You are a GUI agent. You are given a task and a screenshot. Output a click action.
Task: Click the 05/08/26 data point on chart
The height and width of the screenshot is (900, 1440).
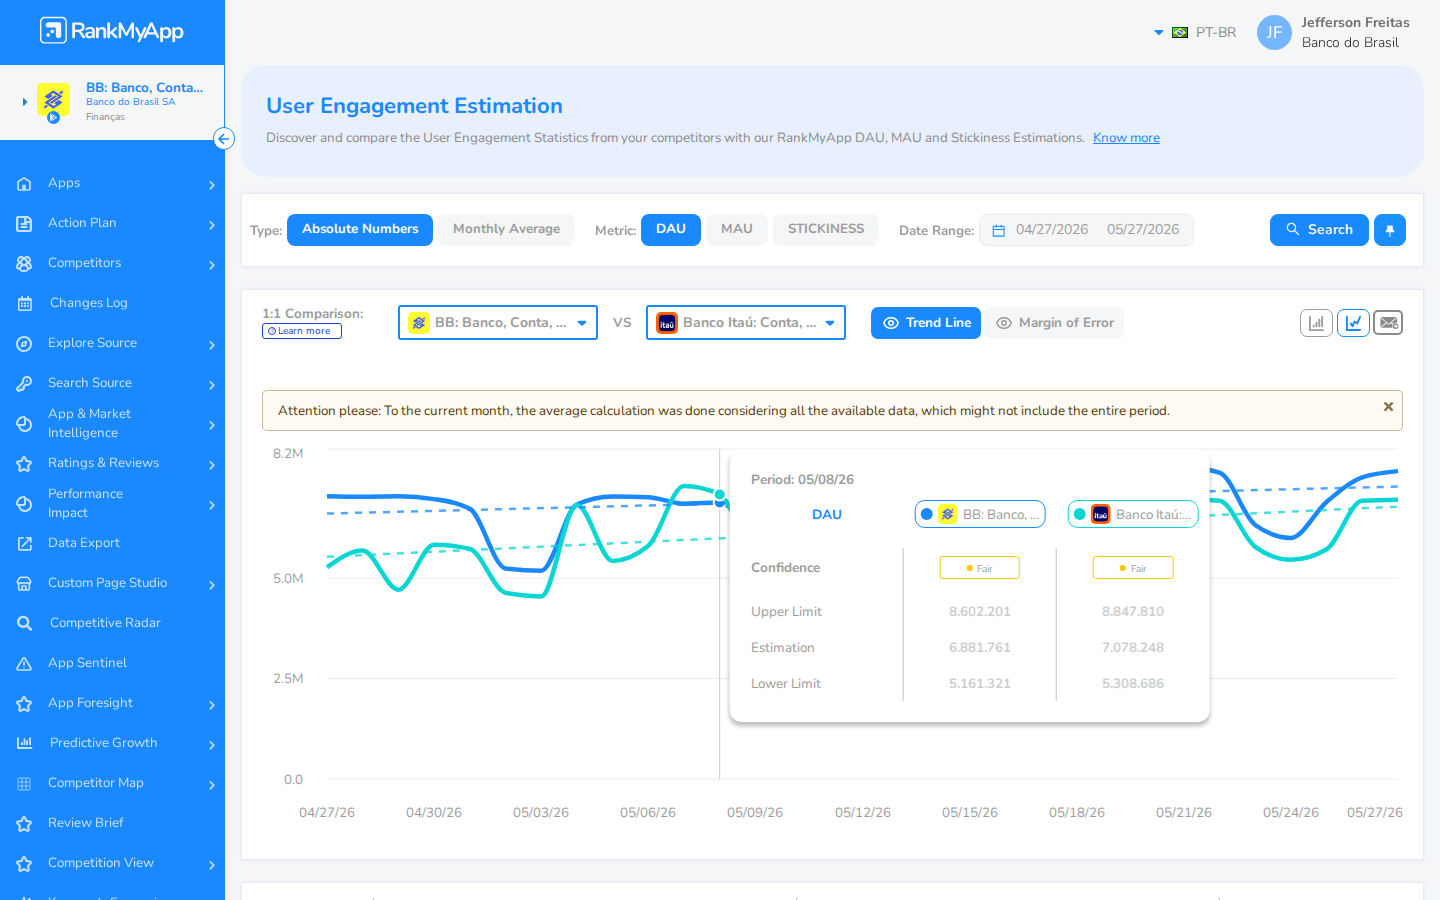pos(720,495)
